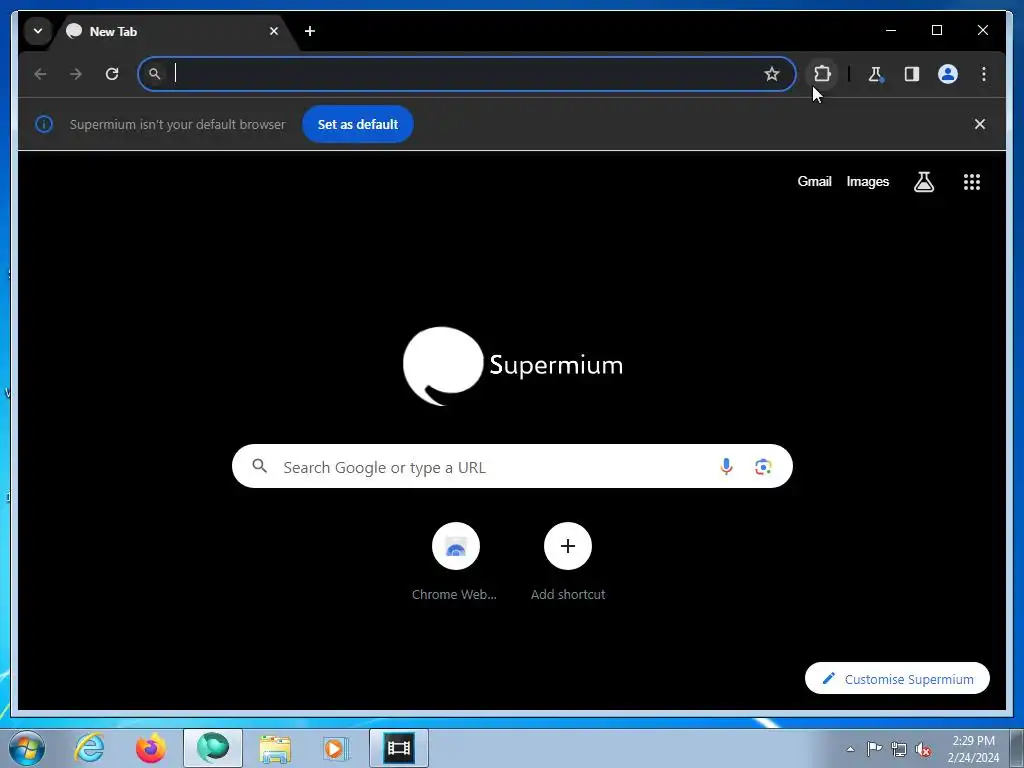Click the magnifier in the page search box

click(x=260, y=466)
